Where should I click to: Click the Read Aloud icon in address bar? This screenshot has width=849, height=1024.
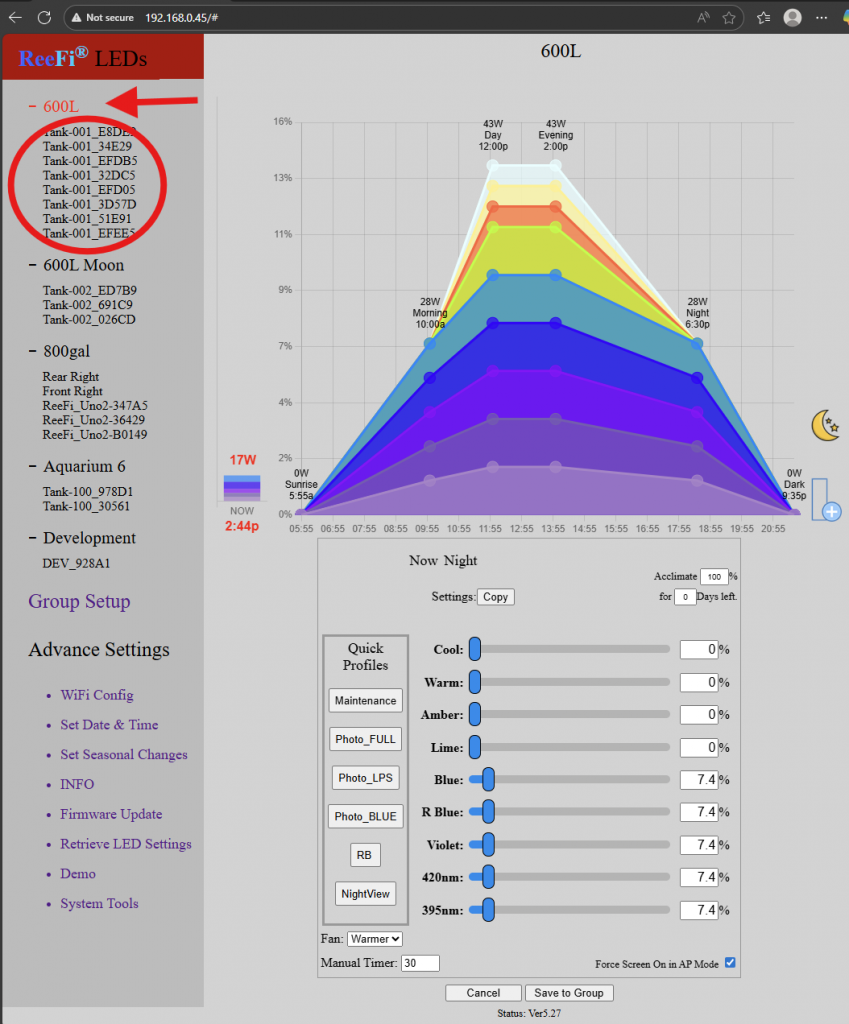click(703, 17)
